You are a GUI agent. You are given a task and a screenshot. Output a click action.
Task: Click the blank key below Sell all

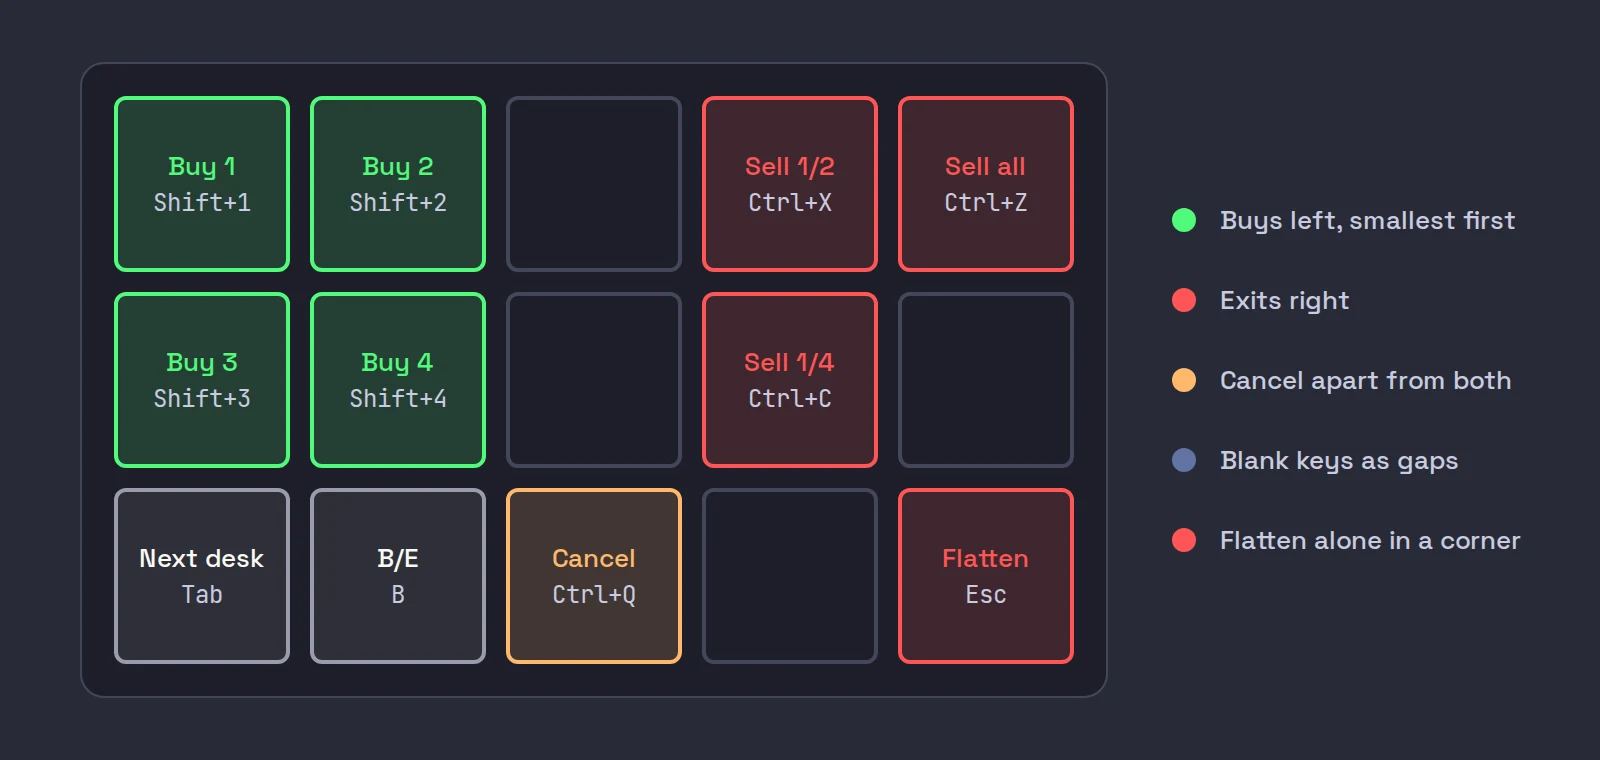click(x=986, y=380)
